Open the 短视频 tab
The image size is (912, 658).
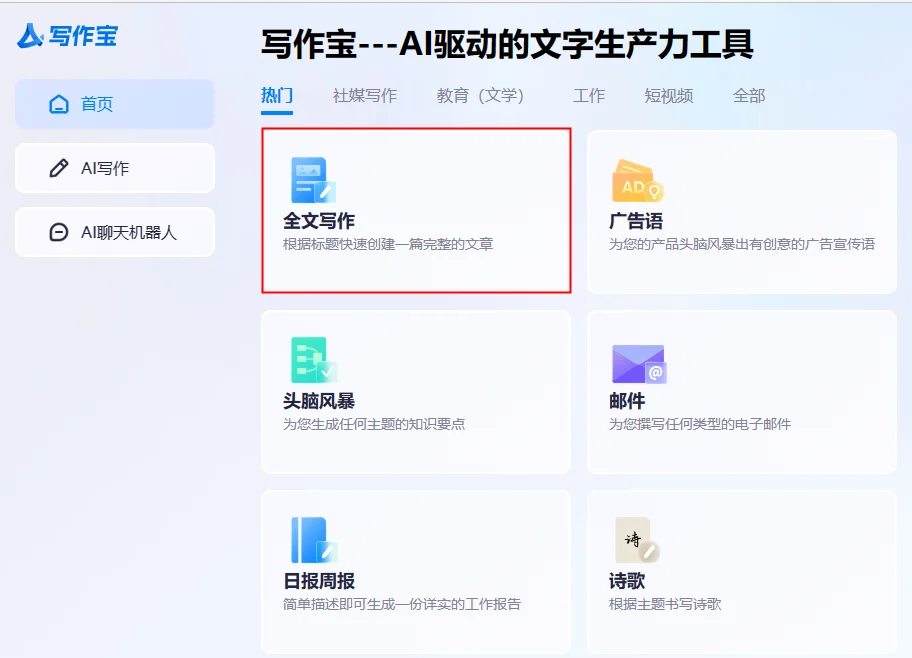pyautogui.click(x=668, y=95)
